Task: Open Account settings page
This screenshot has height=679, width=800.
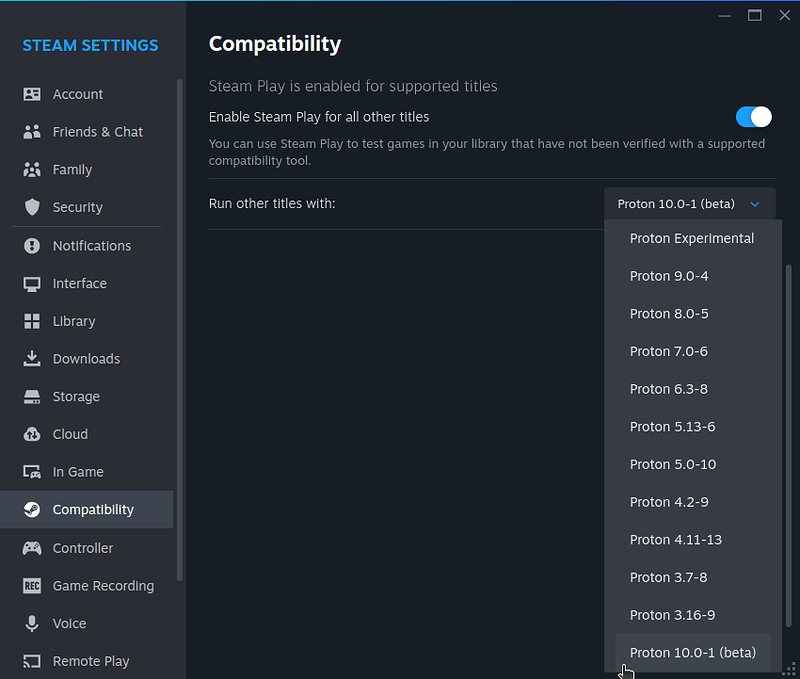Action: (x=87, y=94)
